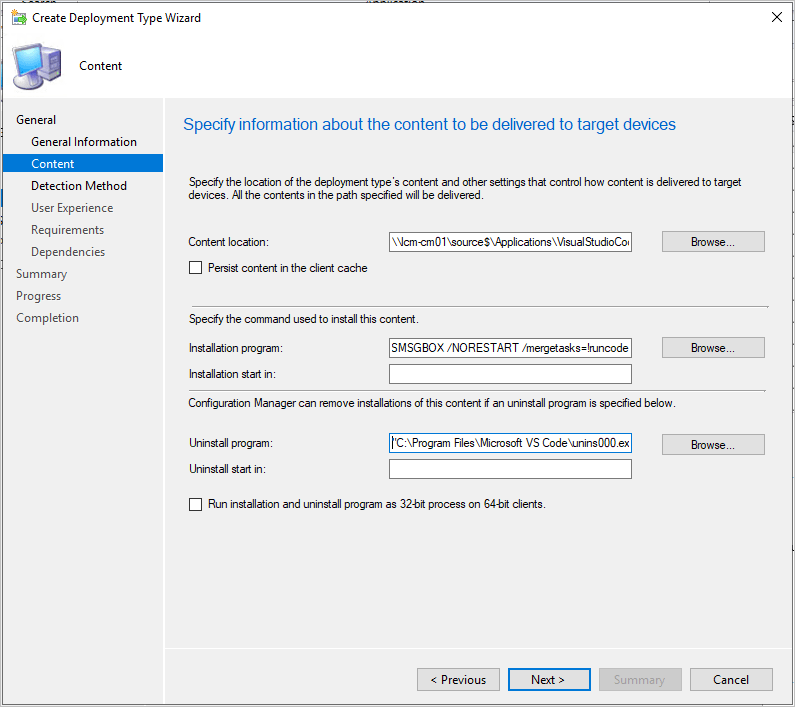This screenshot has width=795, height=707.
Task: Select the General heading in sidebar
Action: (x=36, y=120)
